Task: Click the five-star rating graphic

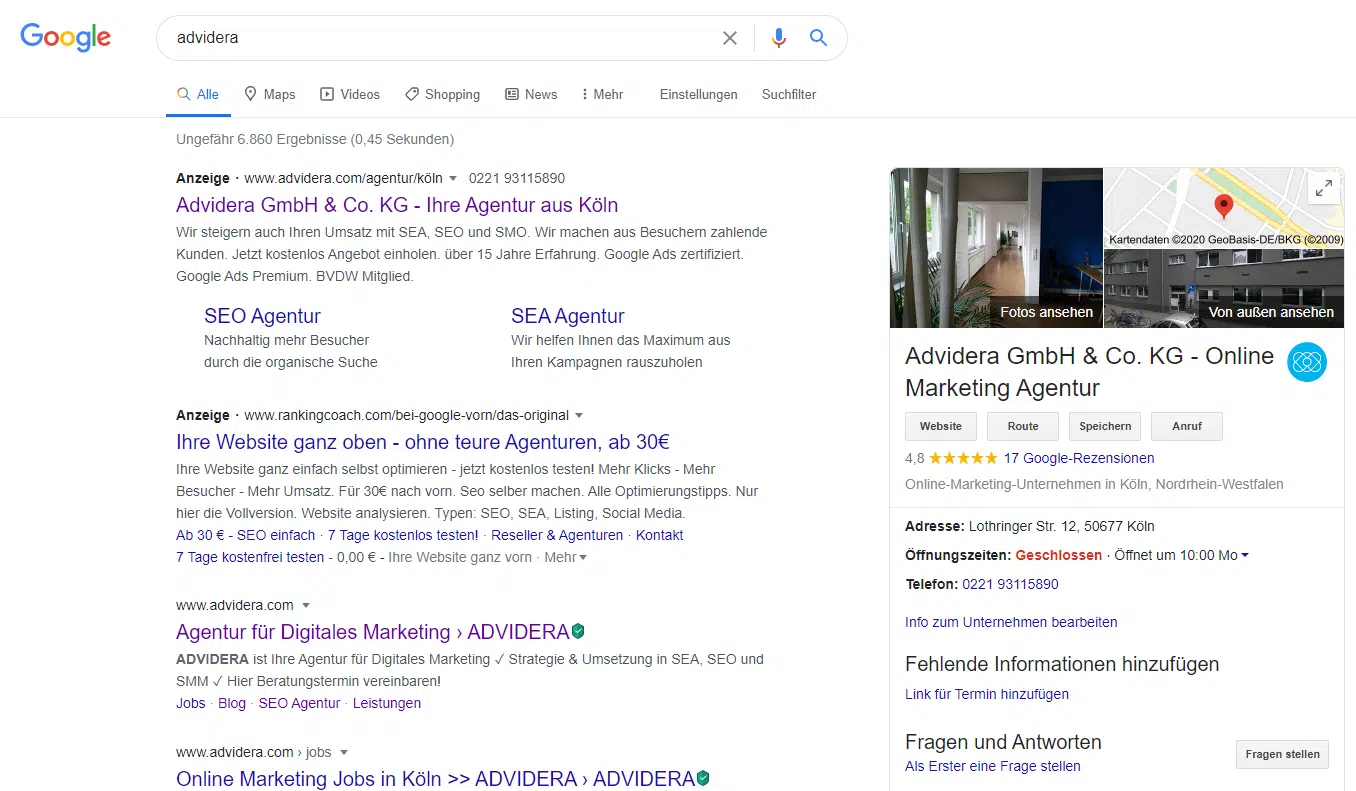Action: (963, 458)
